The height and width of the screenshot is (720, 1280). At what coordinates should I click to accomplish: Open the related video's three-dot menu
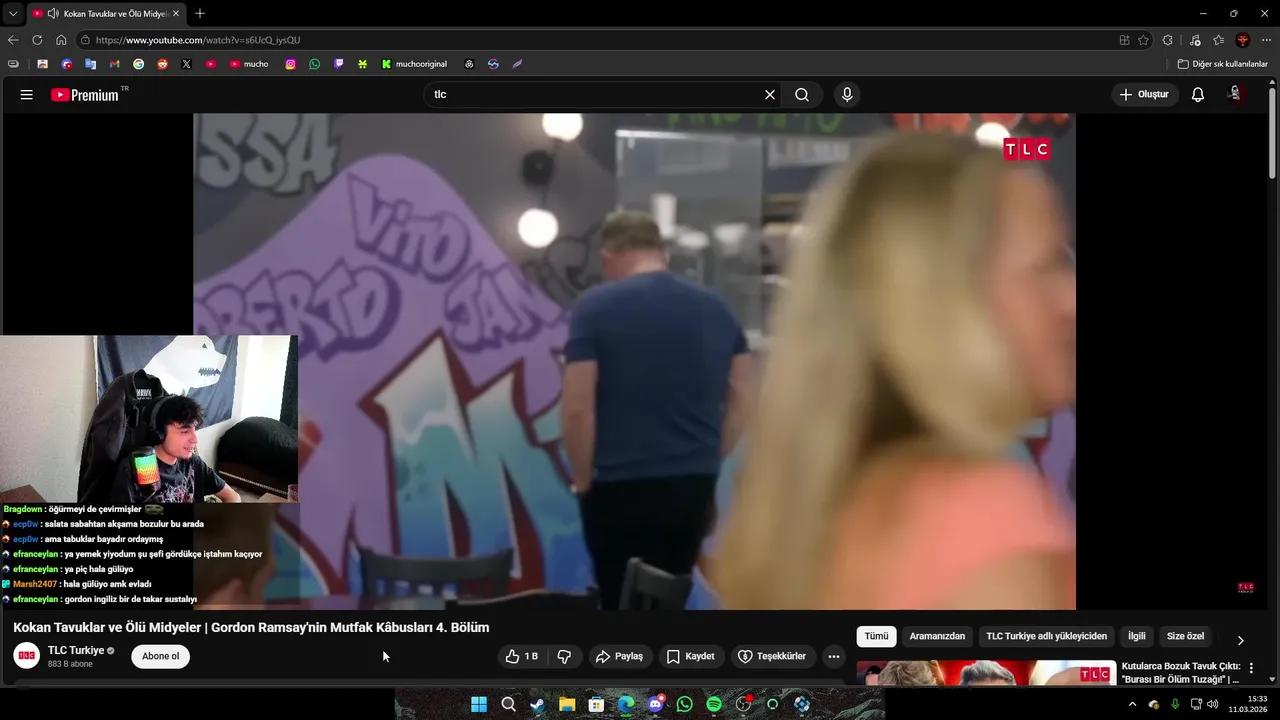(1252, 667)
